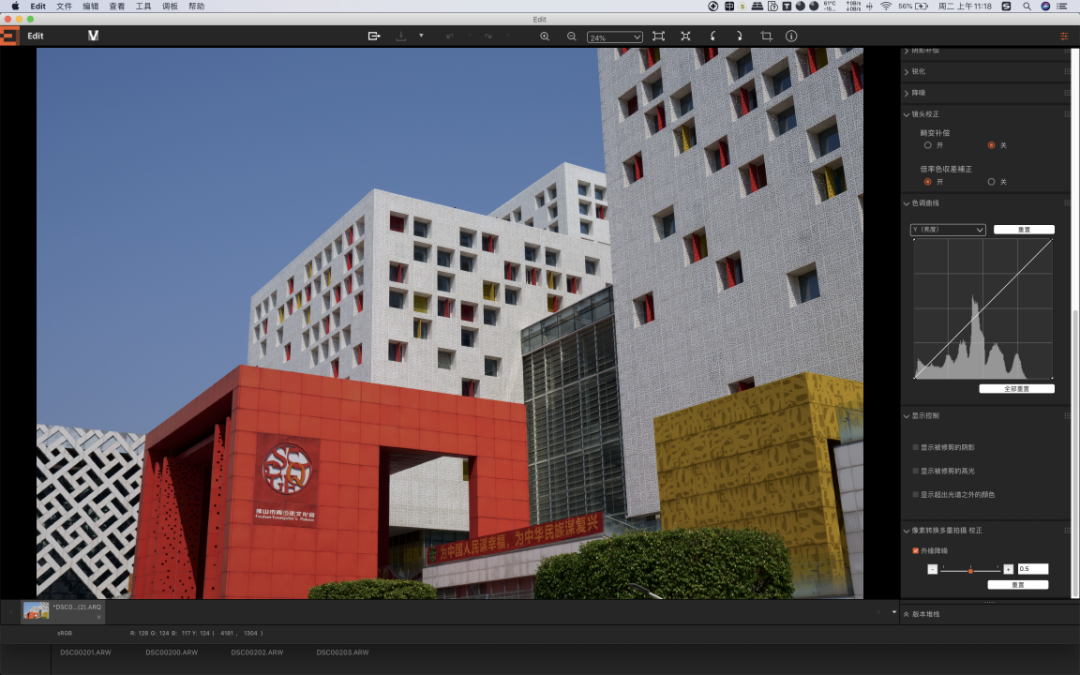The image size is (1080, 675).
Task: Collapse the 色调曲线 section
Action: [906, 203]
